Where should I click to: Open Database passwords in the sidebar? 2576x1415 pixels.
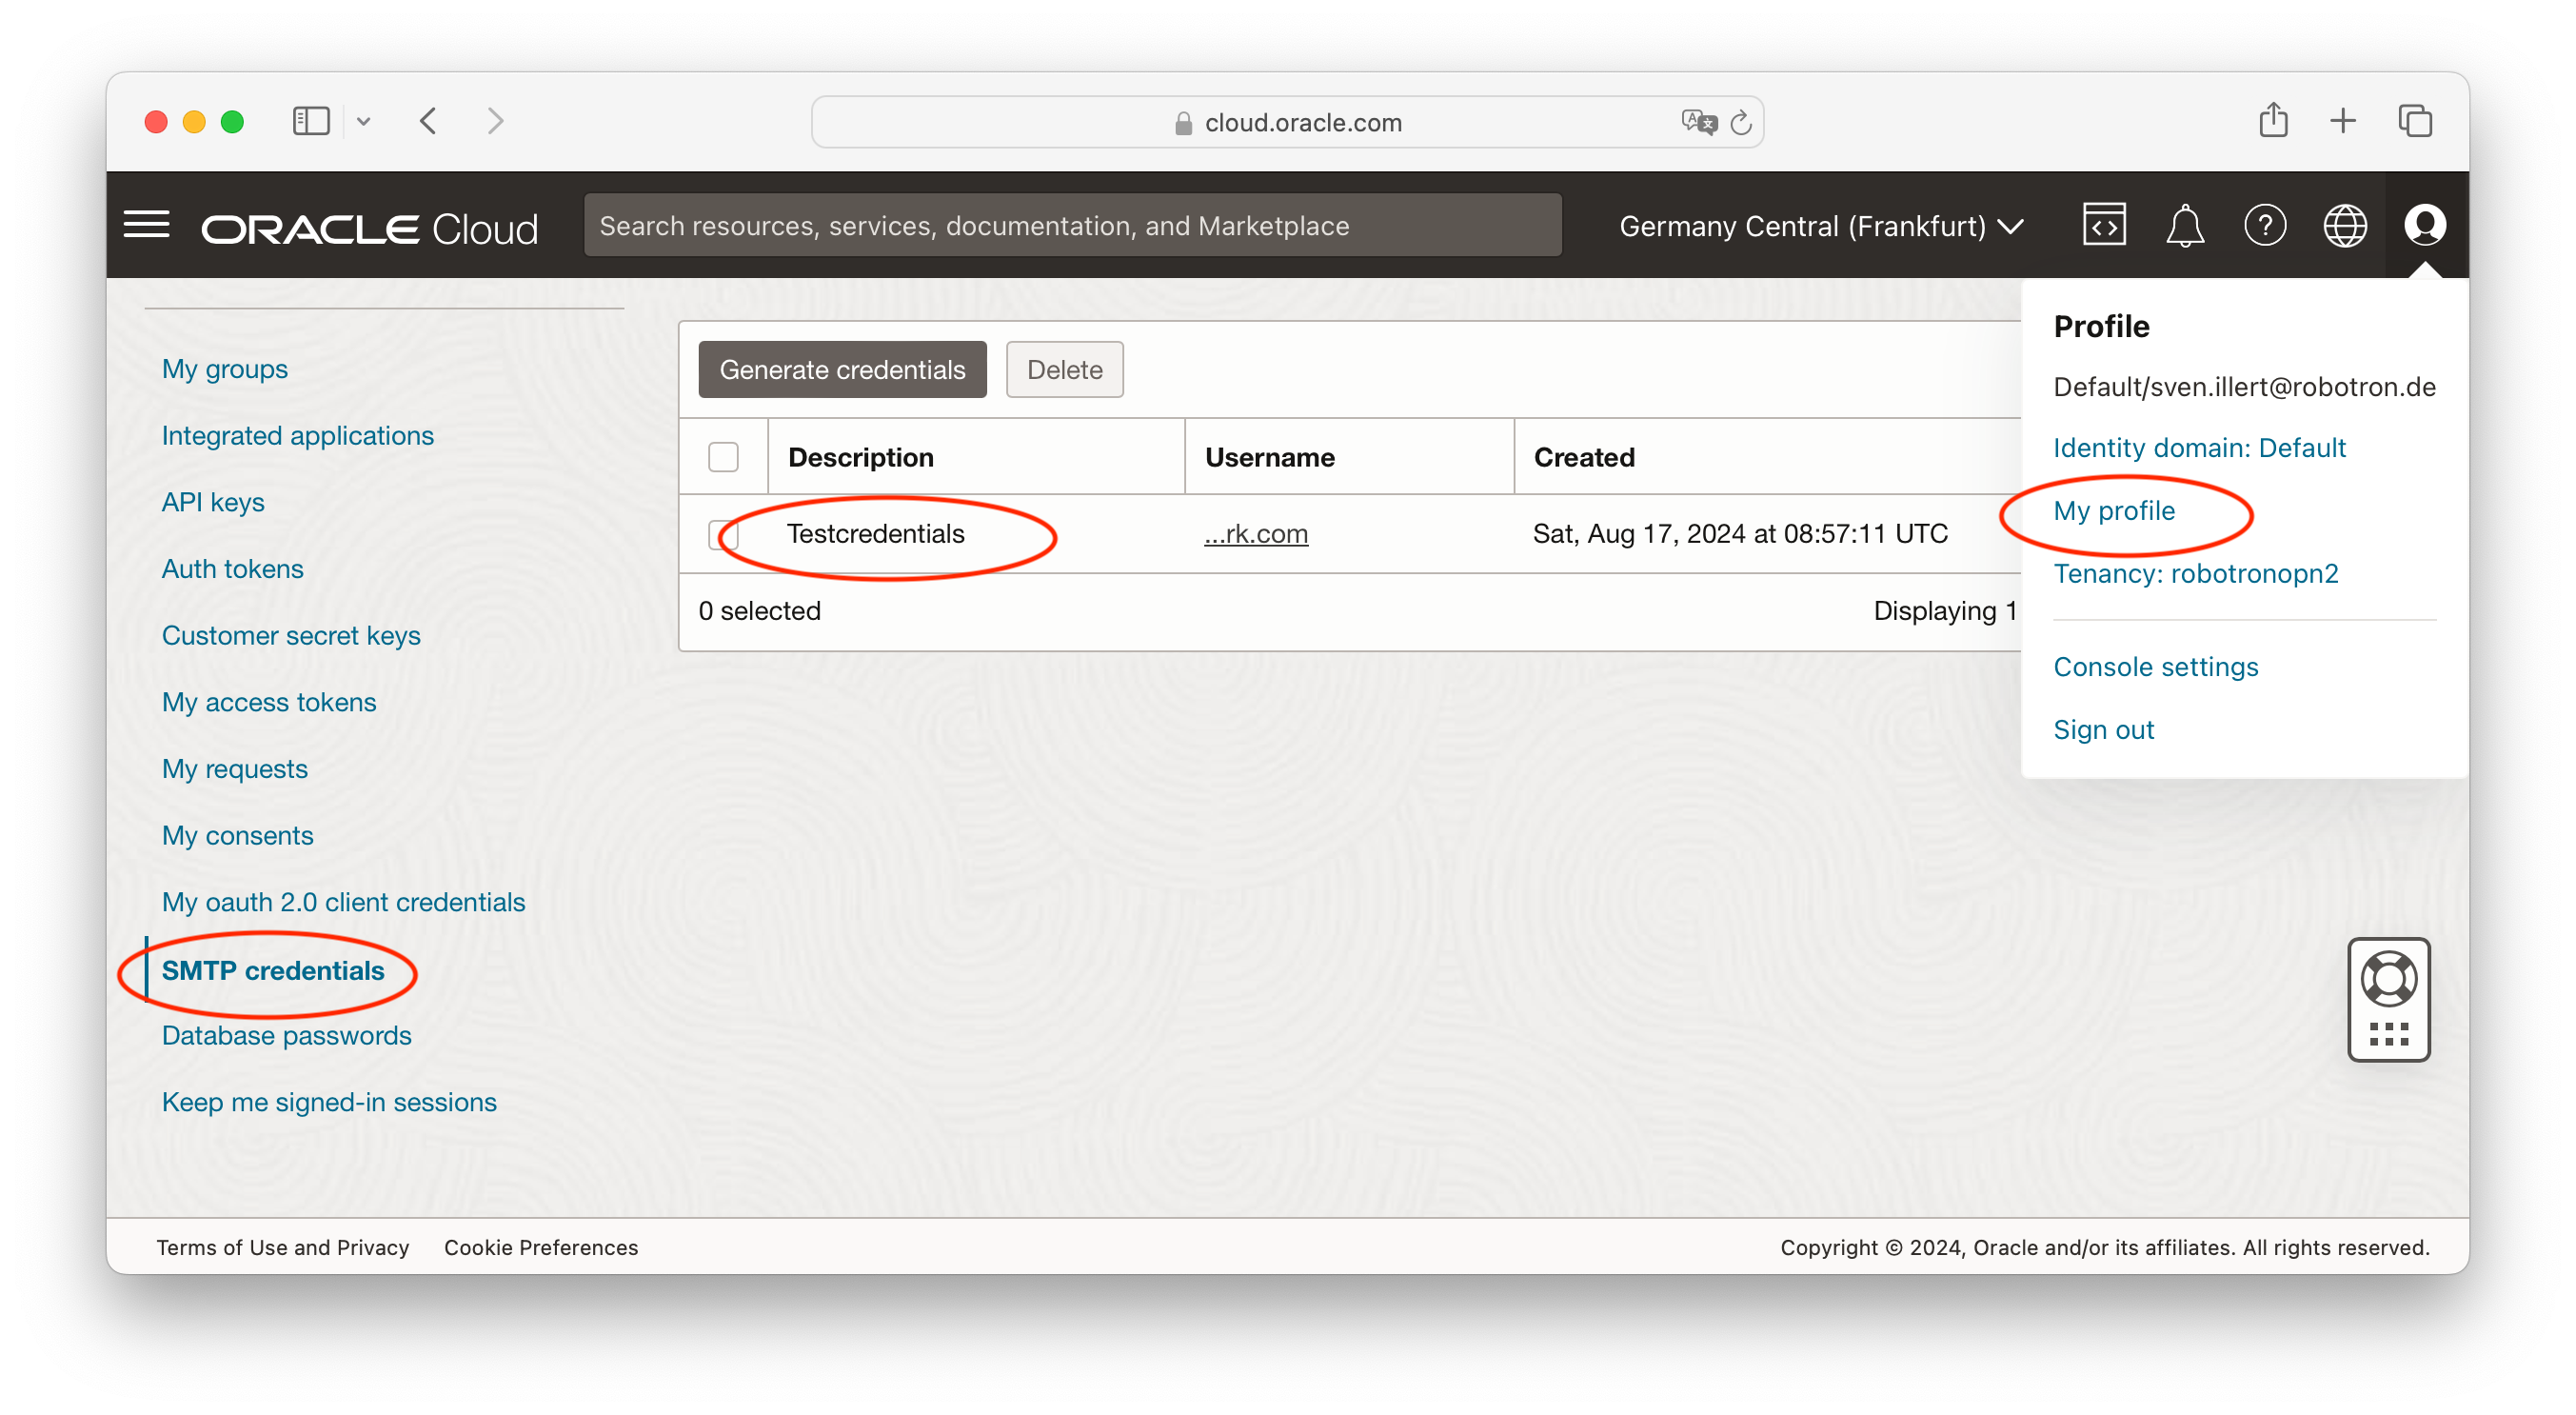(x=286, y=1035)
